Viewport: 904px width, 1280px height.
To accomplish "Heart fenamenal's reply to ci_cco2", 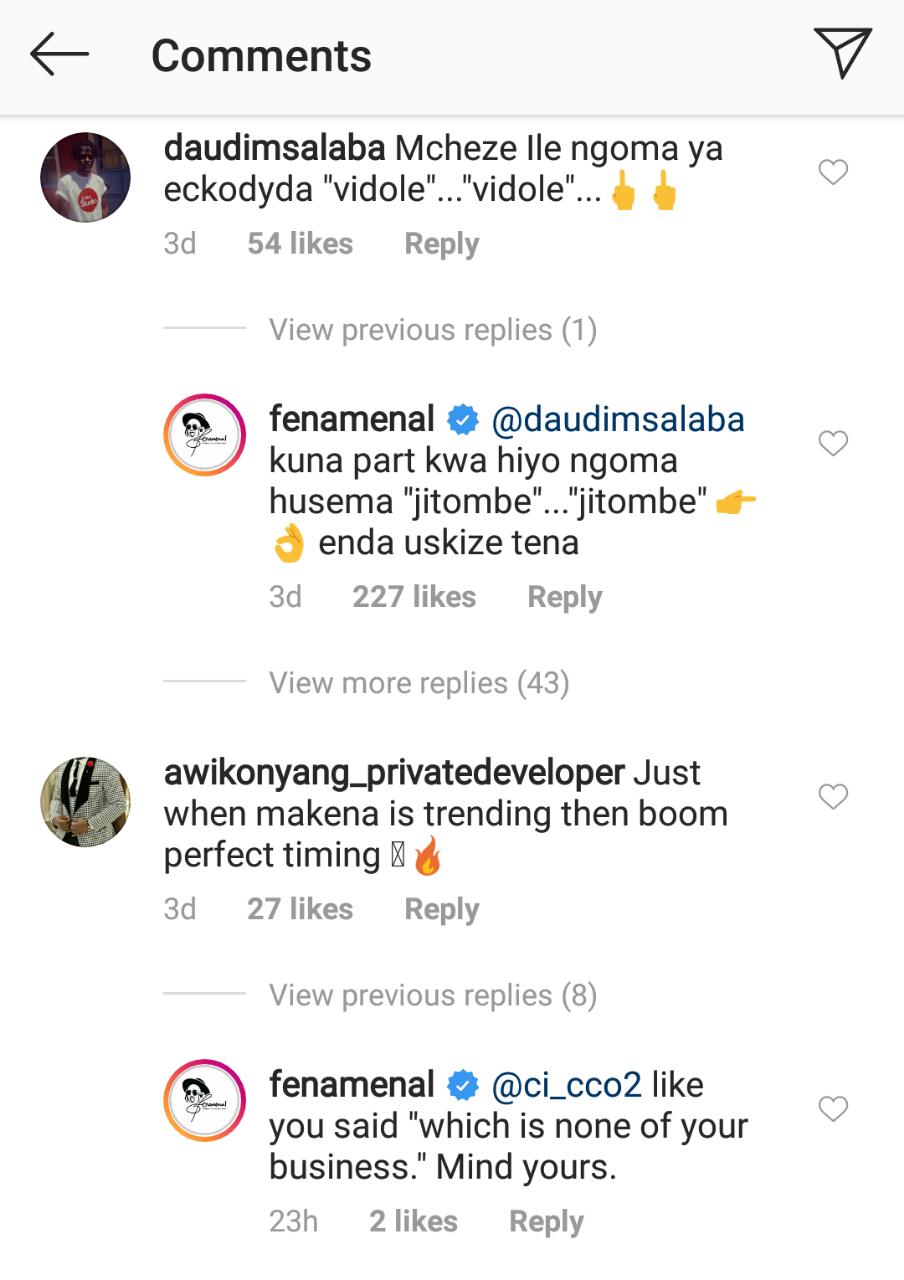I will point(833,1109).
